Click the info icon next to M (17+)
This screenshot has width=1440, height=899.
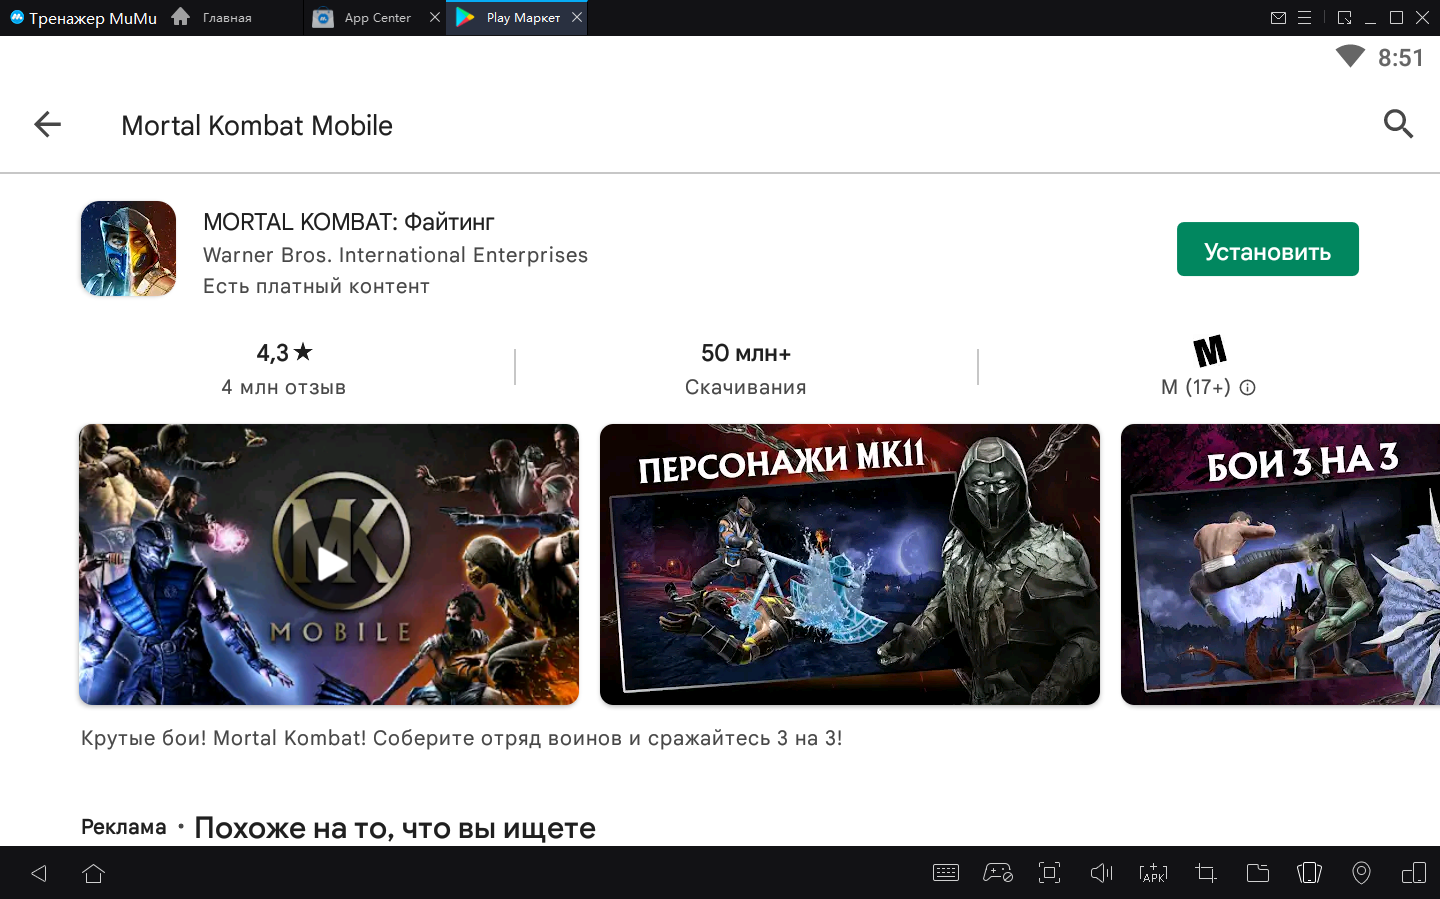click(x=1247, y=388)
